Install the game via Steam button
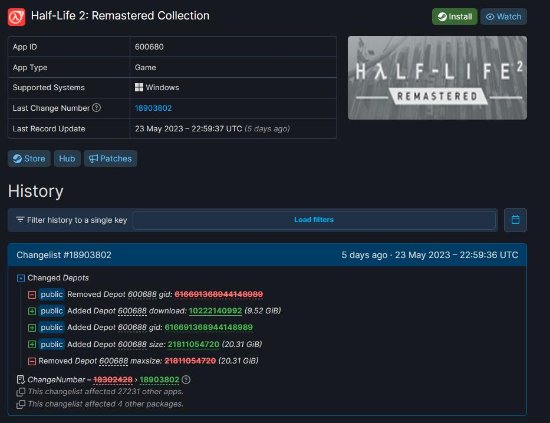Viewport: 550px width, 423px height. (454, 16)
